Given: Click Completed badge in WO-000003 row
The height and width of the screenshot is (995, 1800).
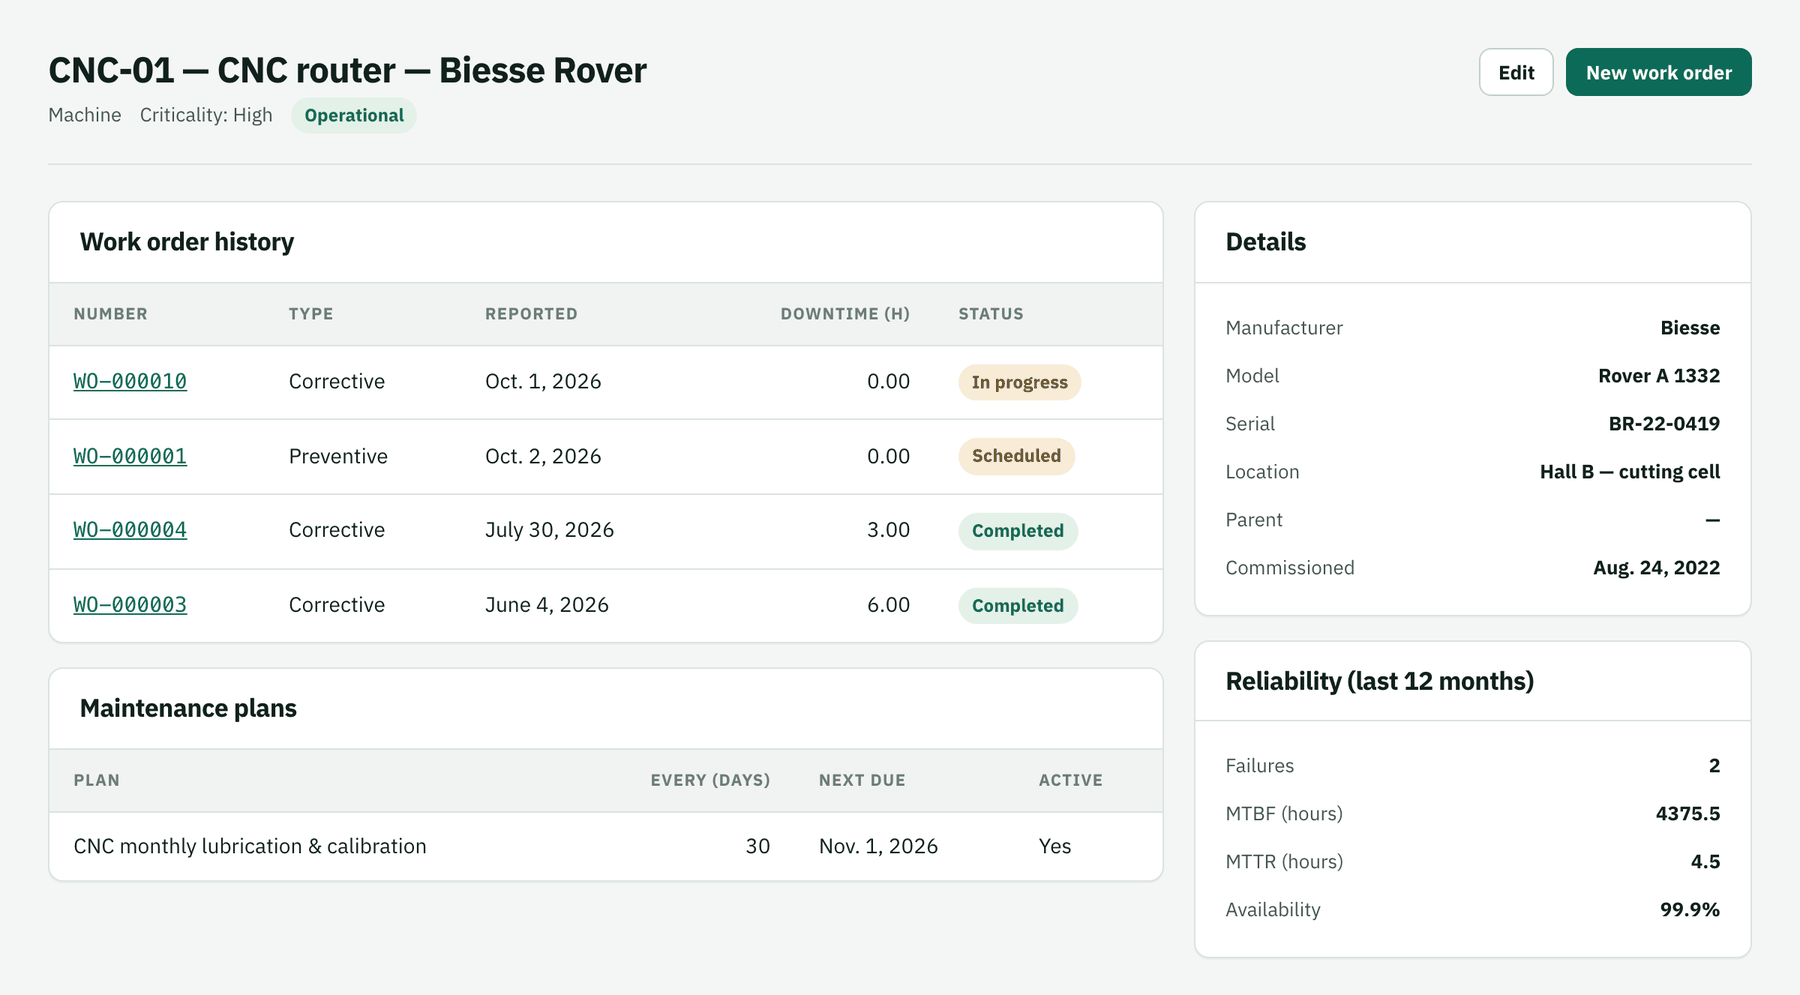Looking at the screenshot, I should point(1017,606).
